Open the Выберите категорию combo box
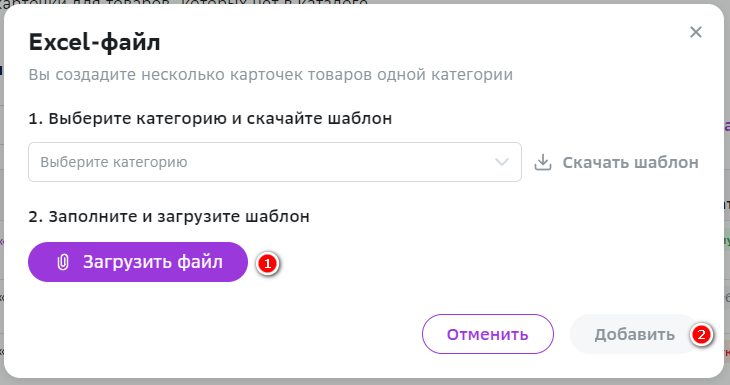 tap(275, 162)
